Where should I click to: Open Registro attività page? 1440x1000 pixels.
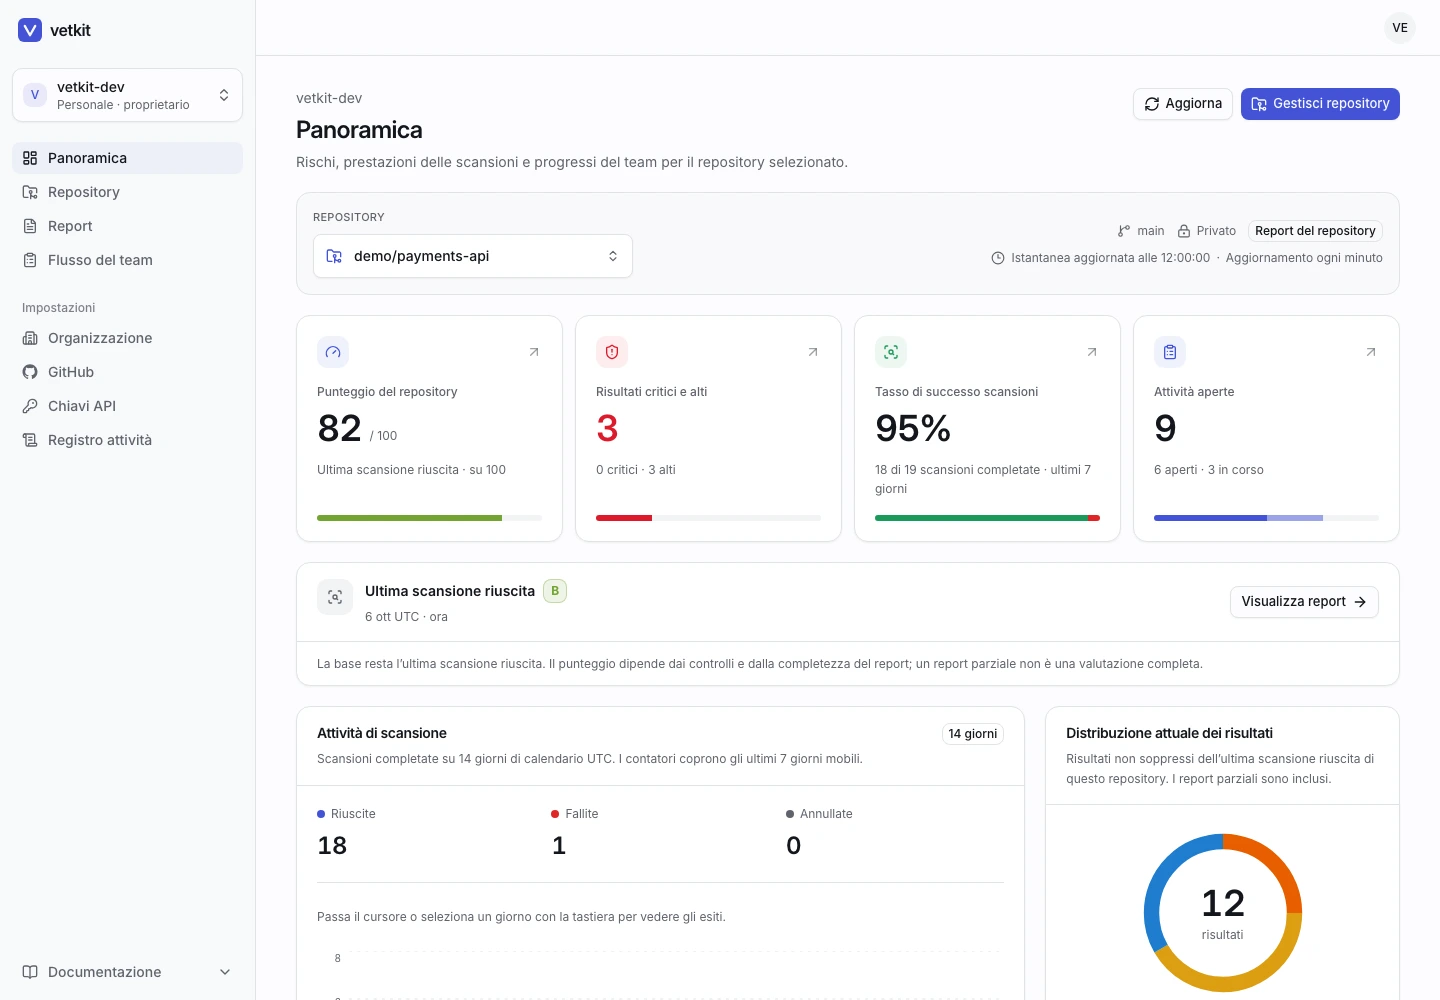pos(127,440)
